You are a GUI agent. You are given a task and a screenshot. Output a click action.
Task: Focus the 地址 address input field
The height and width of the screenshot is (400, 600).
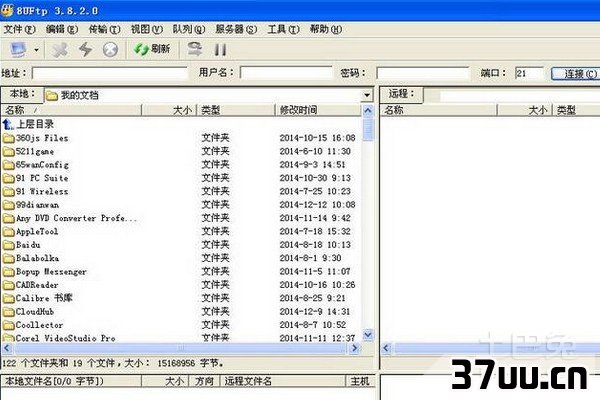[110, 73]
